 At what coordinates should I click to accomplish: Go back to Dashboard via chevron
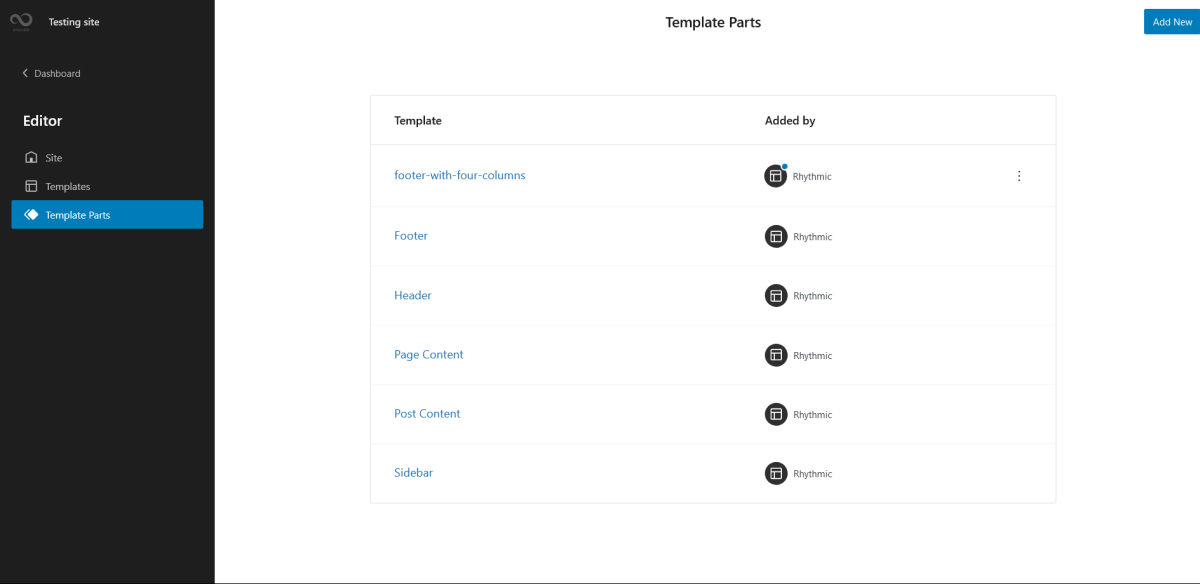[x=25, y=74]
